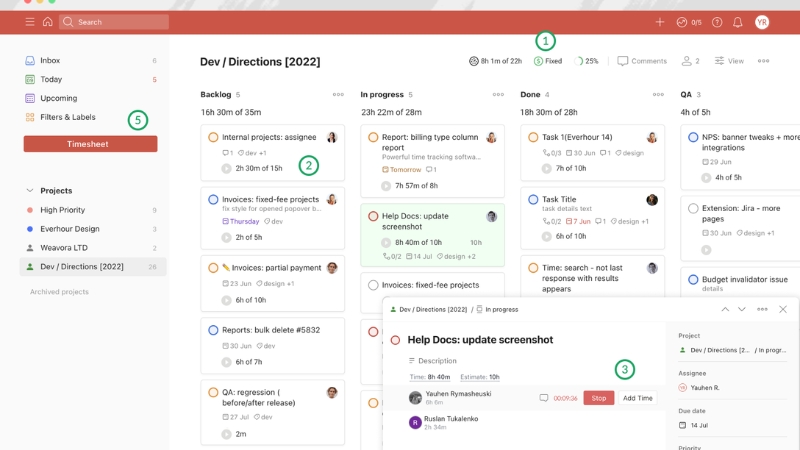Open Backlog column options menu
This screenshot has height=450, width=800.
pyautogui.click(x=338, y=94)
